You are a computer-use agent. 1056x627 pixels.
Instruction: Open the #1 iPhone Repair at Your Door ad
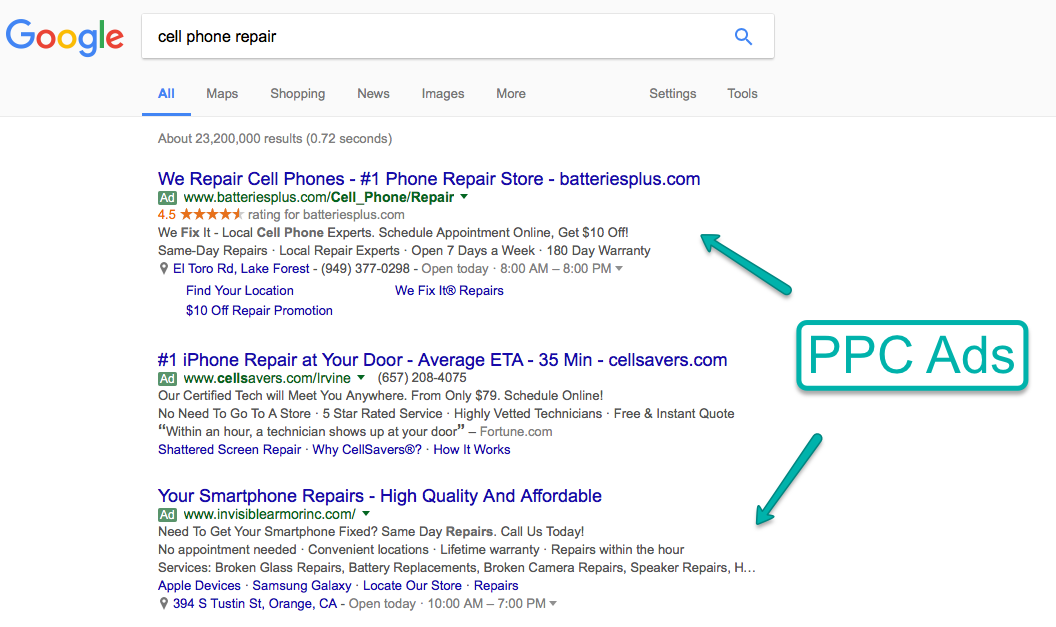tap(442, 360)
